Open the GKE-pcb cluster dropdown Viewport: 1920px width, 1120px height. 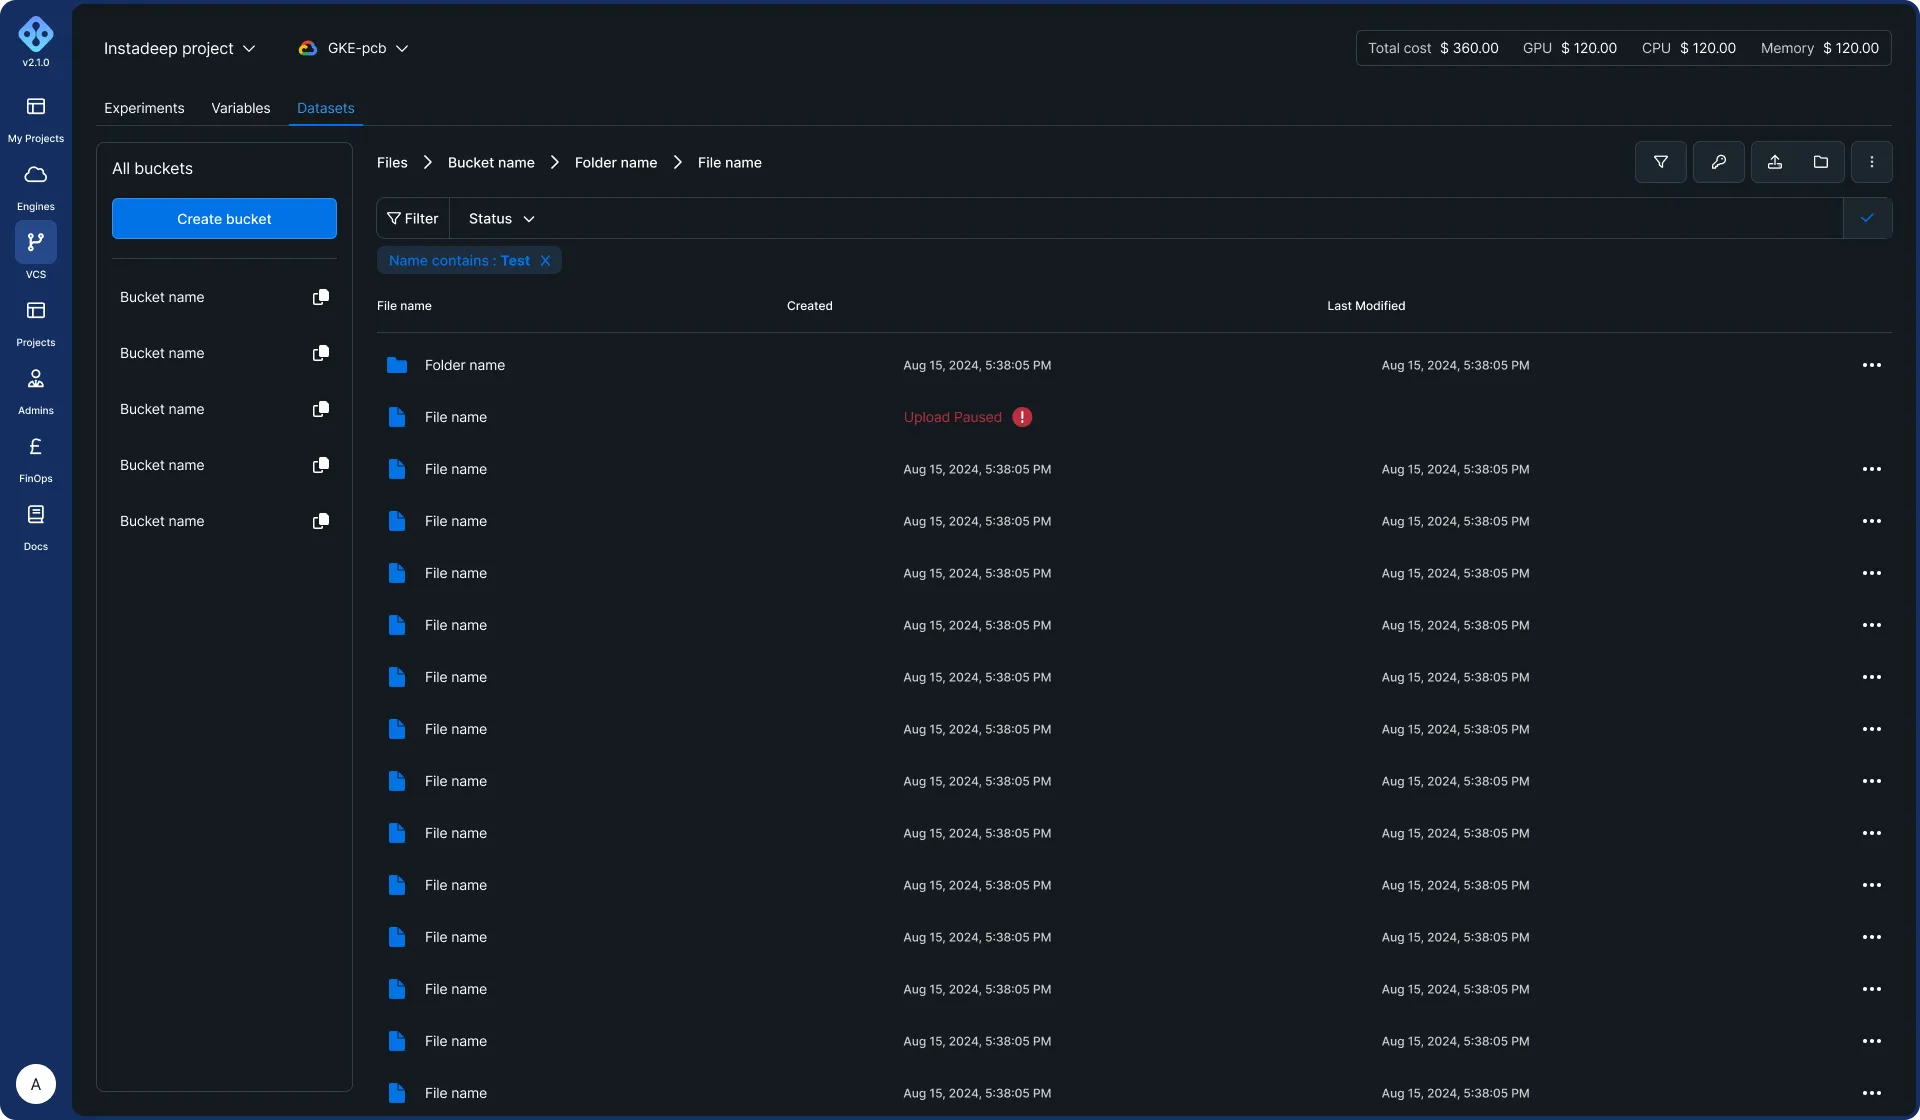pos(354,48)
